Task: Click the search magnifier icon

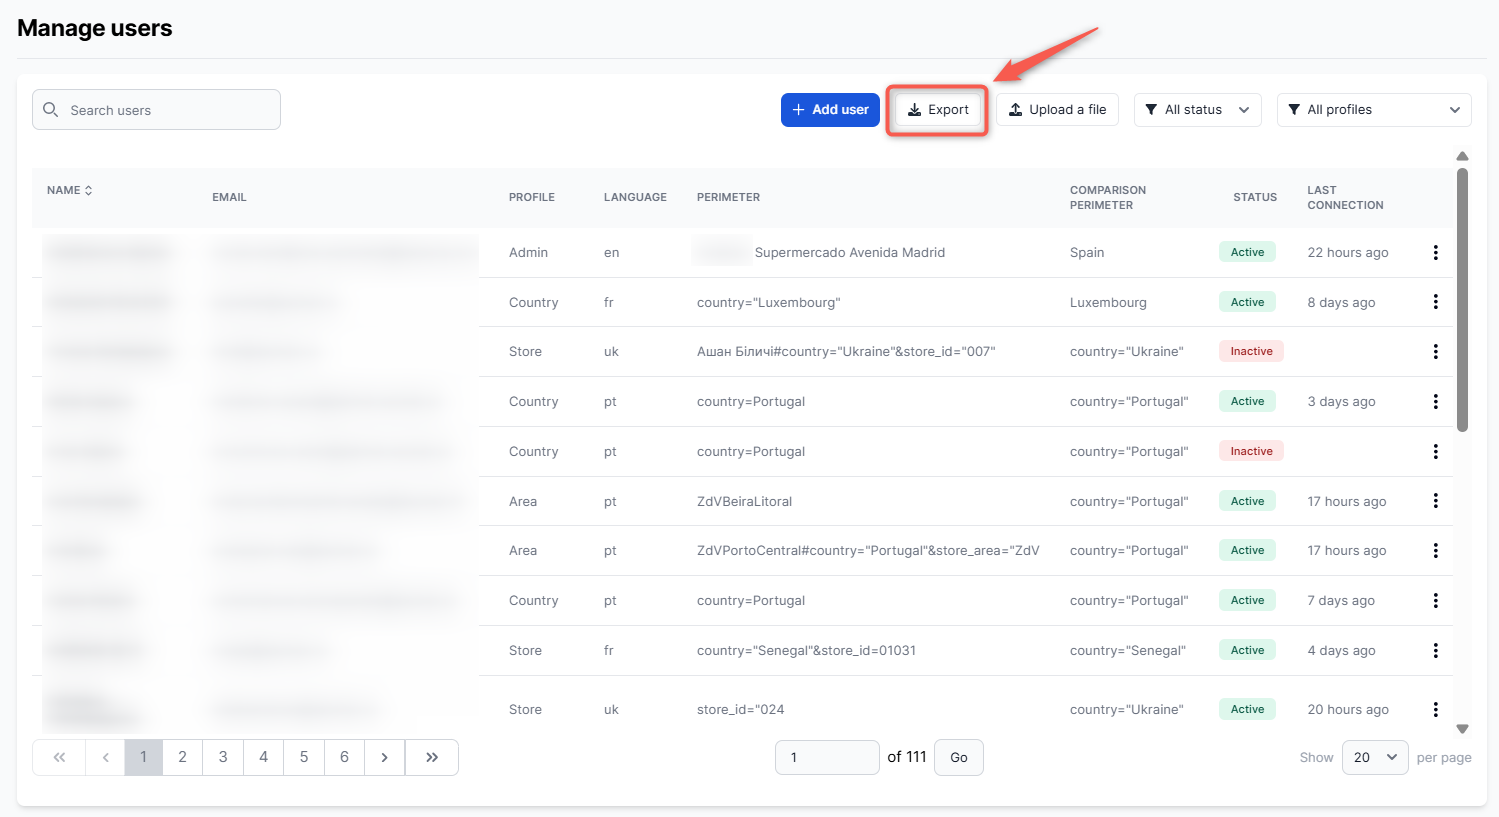Action: tap(51, 110)
